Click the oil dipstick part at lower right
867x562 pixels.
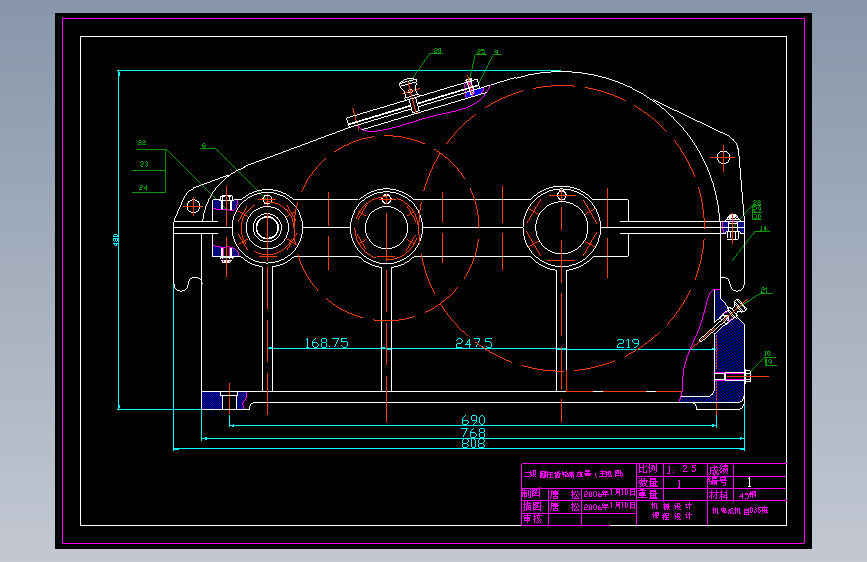(723, 320)
